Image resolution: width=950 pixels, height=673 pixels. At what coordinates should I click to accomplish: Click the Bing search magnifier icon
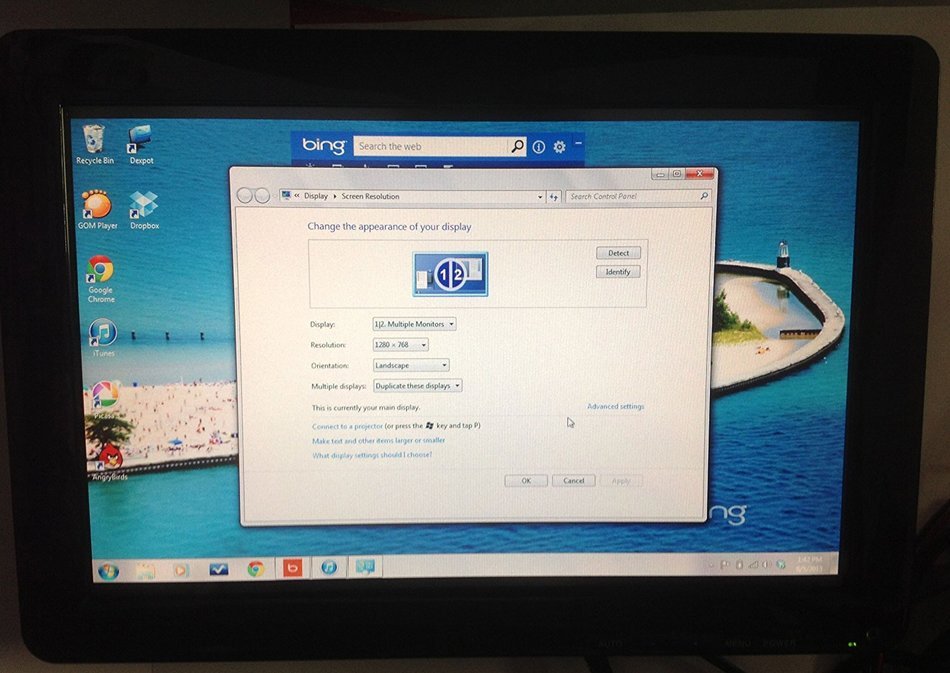[x=517, y=146]
